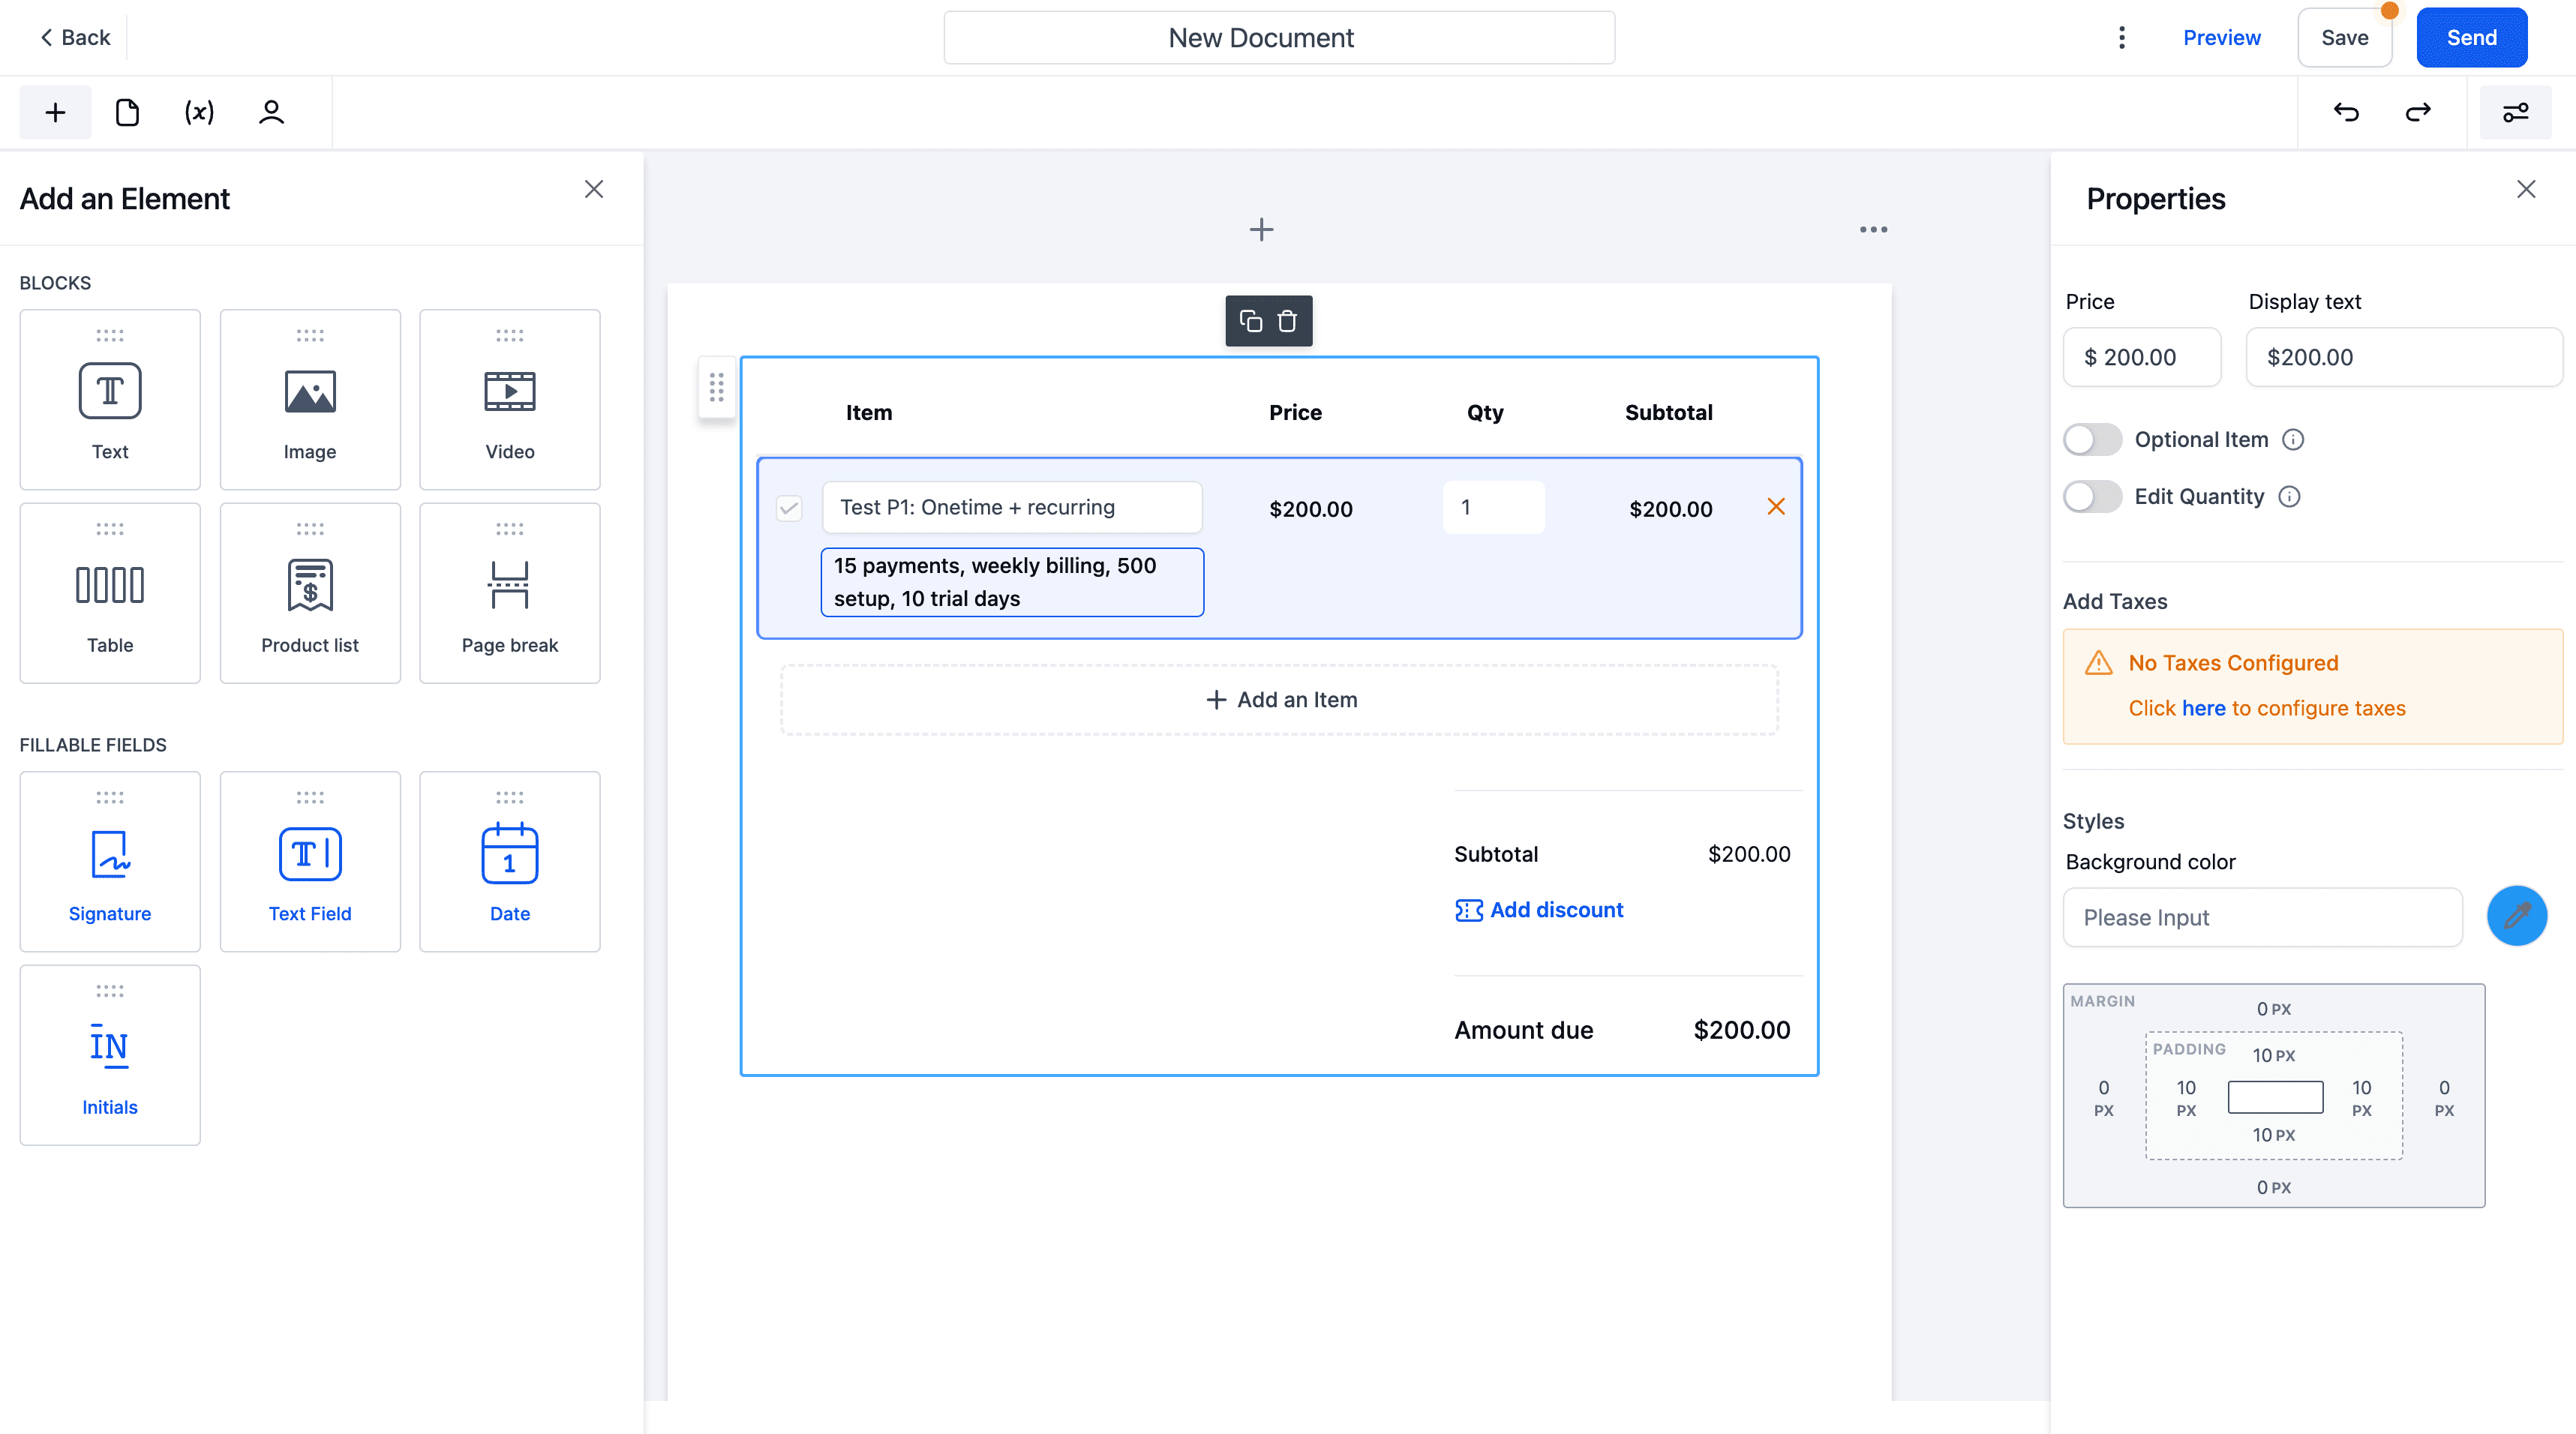Click the Background color input field
Screen dimensions: 2576x1434
pyautogui.click(x=2262, y=917)
